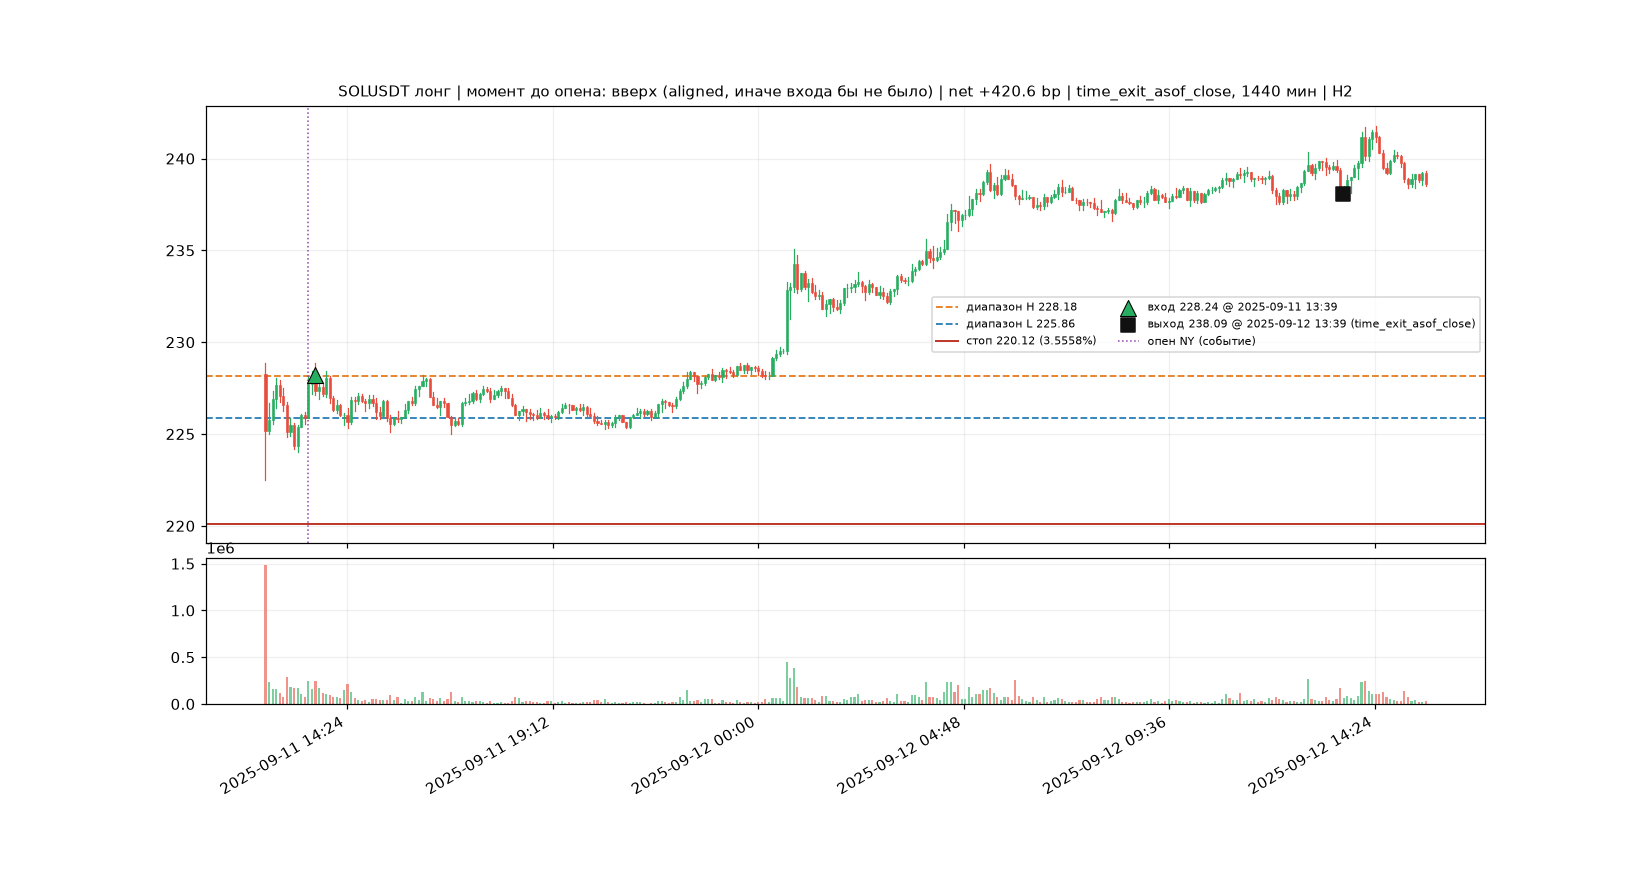Select the black square icon in the legend
The height and width of the screenshot is (880, 1650).
[x=1128, y=324]
